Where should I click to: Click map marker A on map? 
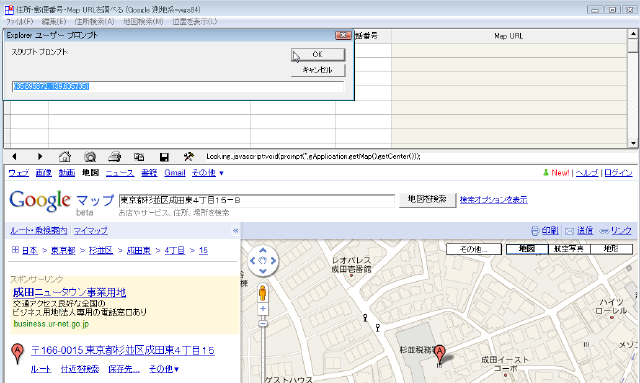pos(439,354)
